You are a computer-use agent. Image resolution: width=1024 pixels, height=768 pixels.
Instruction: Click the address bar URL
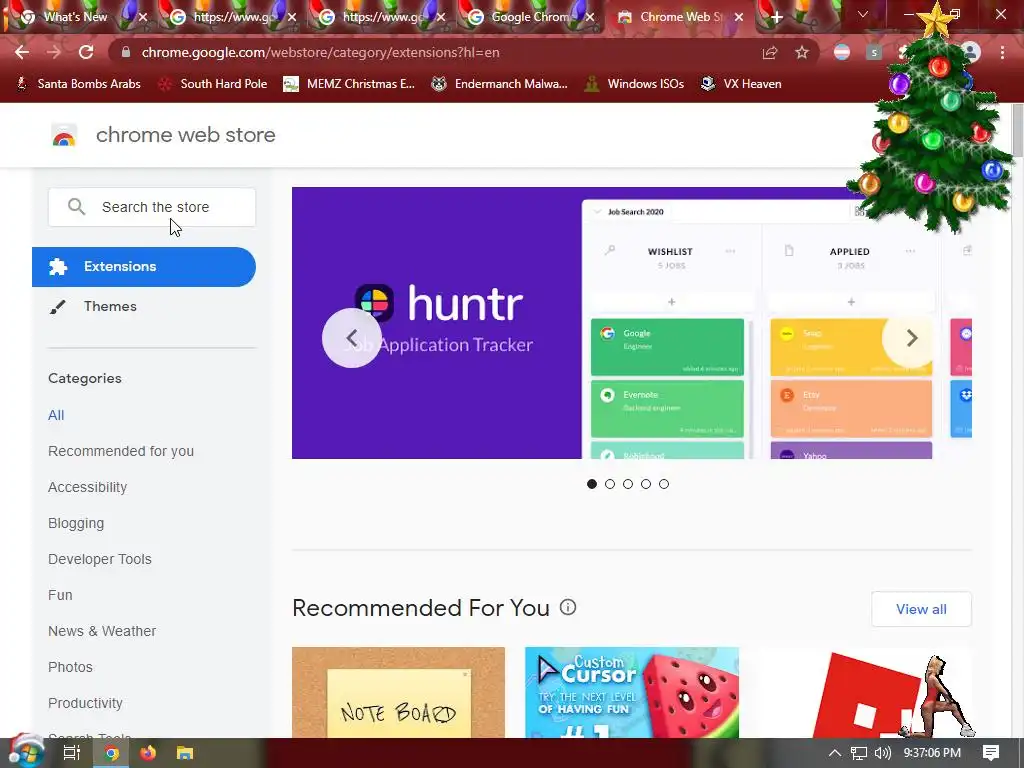click(321, 52)
